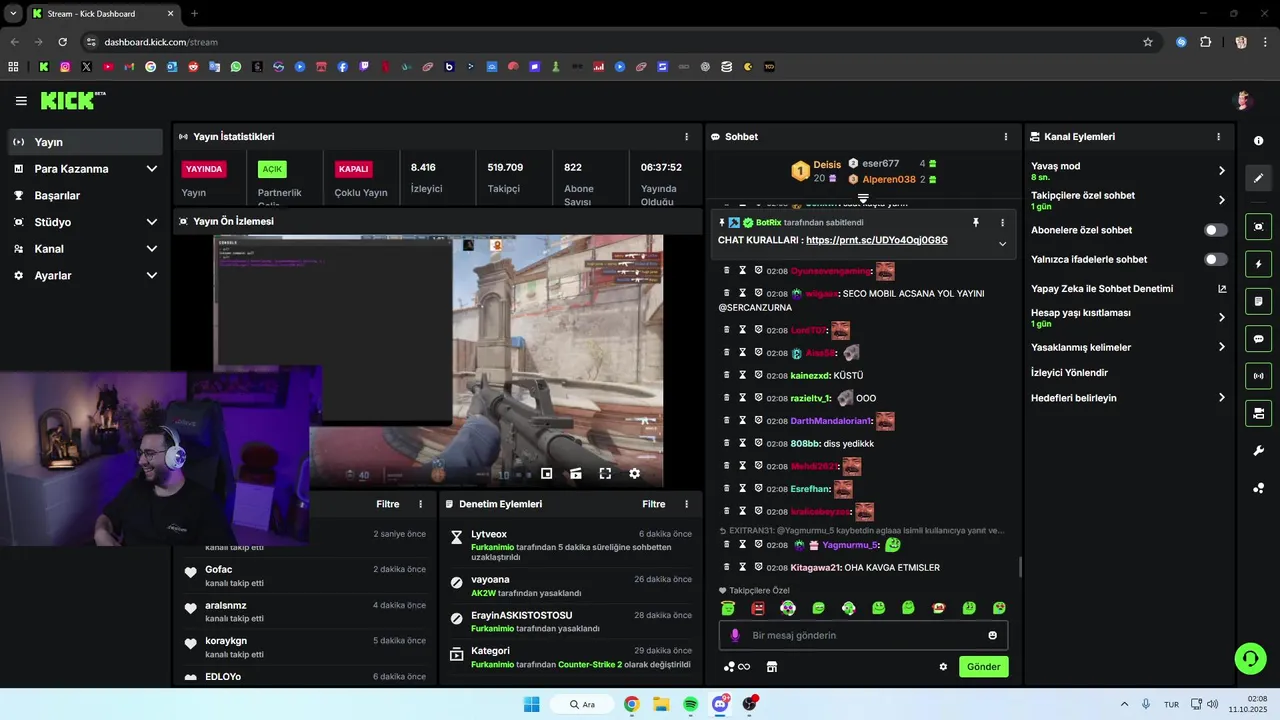Open Discord from the Windows taskbar
Viewport: 1280px width, 720px height.
pyautogui.click(x=720, y=704)
